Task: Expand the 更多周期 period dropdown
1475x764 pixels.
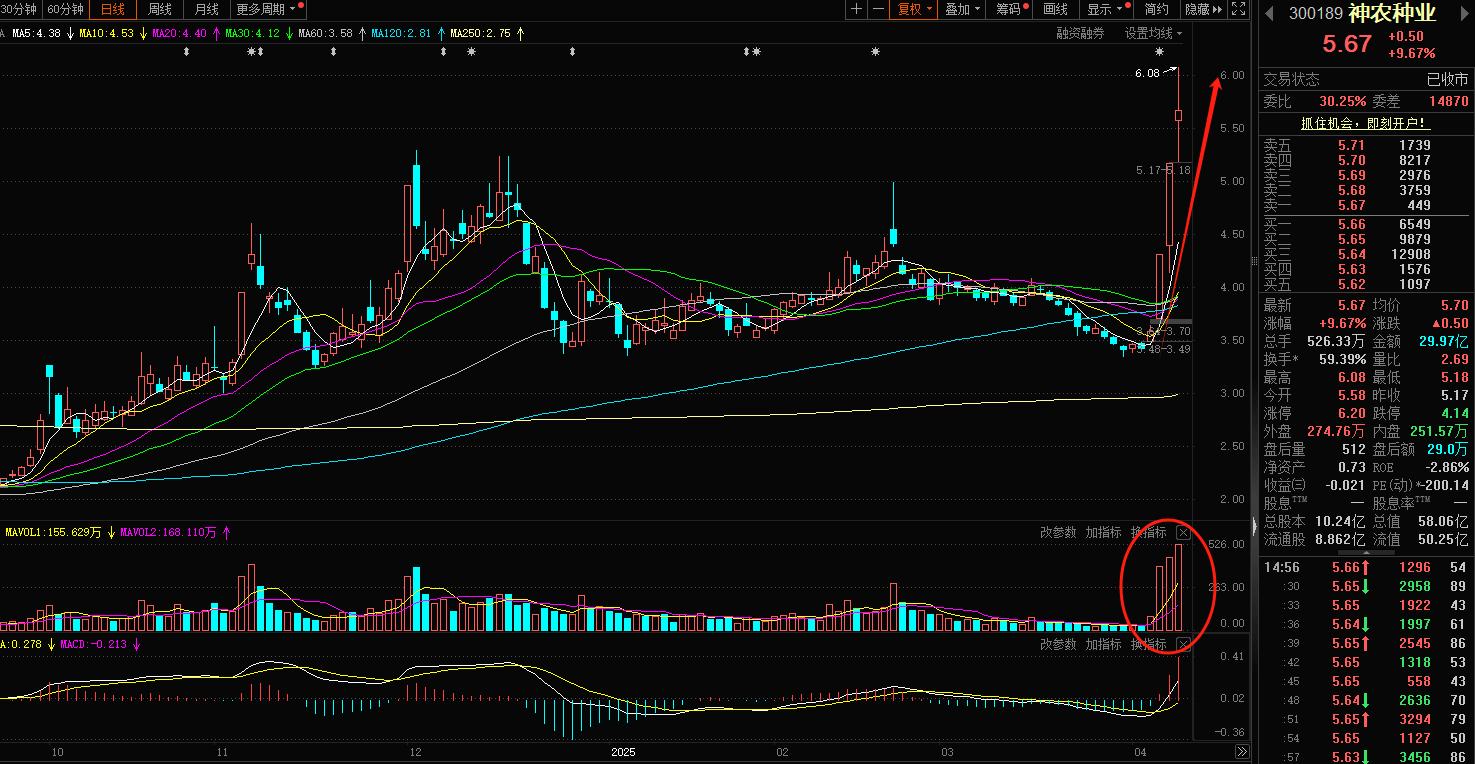Action: coord(270,9)
